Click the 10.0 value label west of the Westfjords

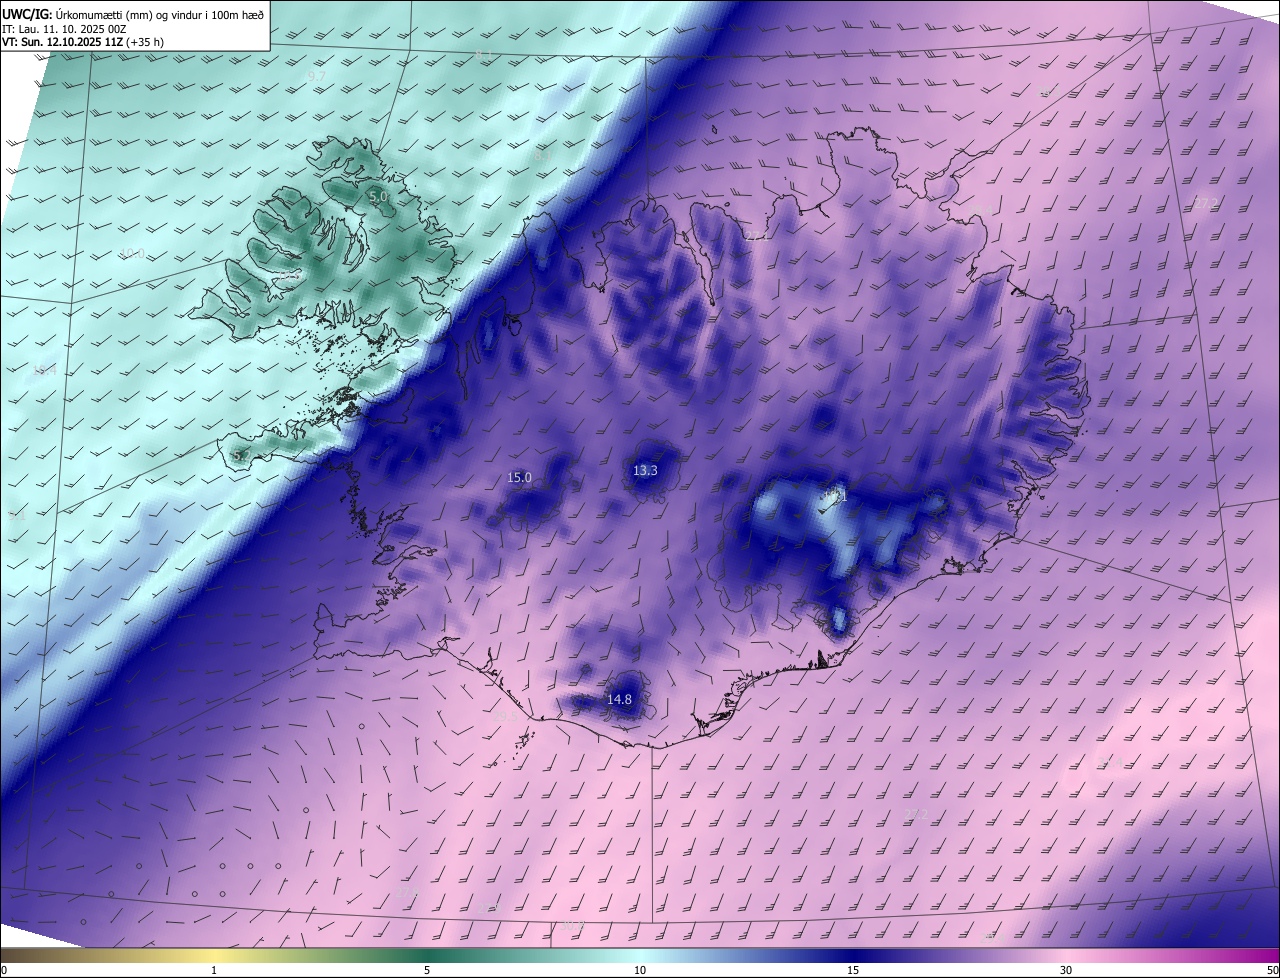point(132,254)
